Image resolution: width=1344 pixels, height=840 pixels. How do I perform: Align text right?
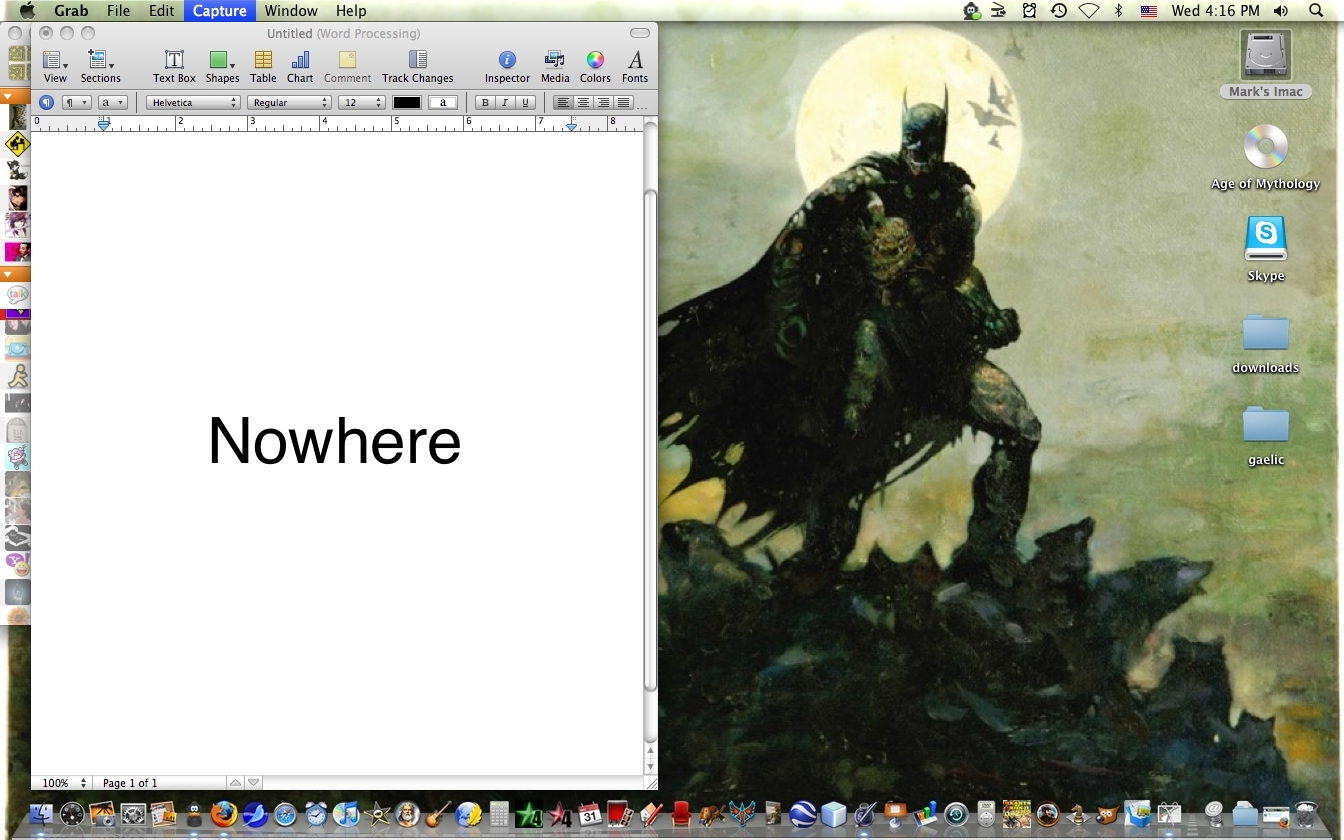[603, 102]
